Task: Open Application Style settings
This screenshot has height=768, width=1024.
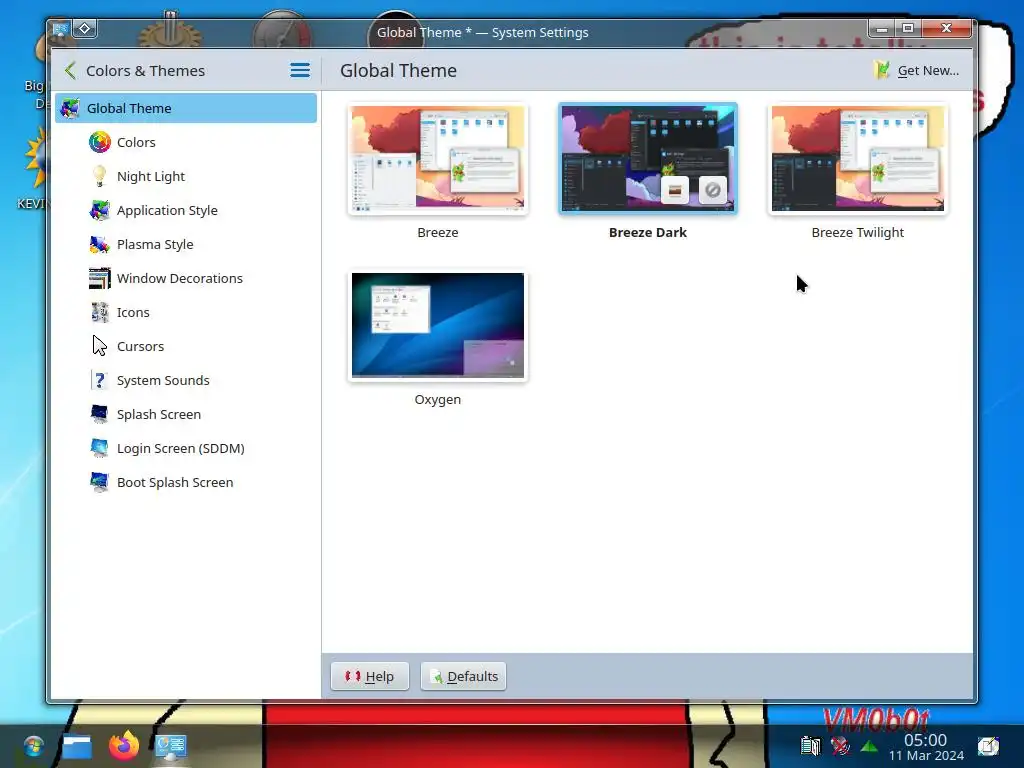Action: [x=185, y=210]
